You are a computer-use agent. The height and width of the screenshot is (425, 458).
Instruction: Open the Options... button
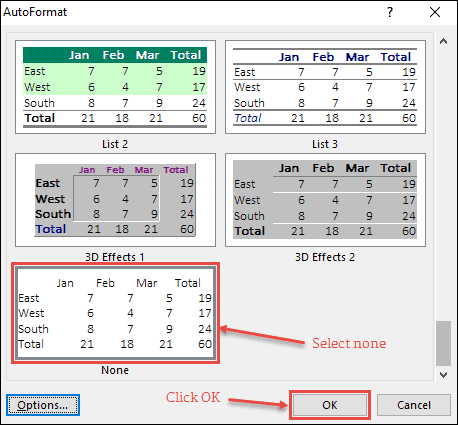[x=43, y=405]
